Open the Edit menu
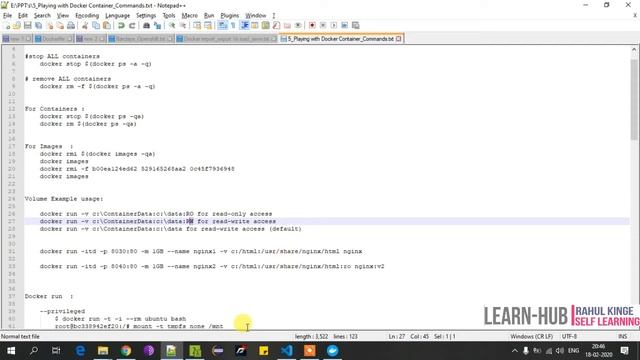640x360 pixels. [x=23, y=16]
